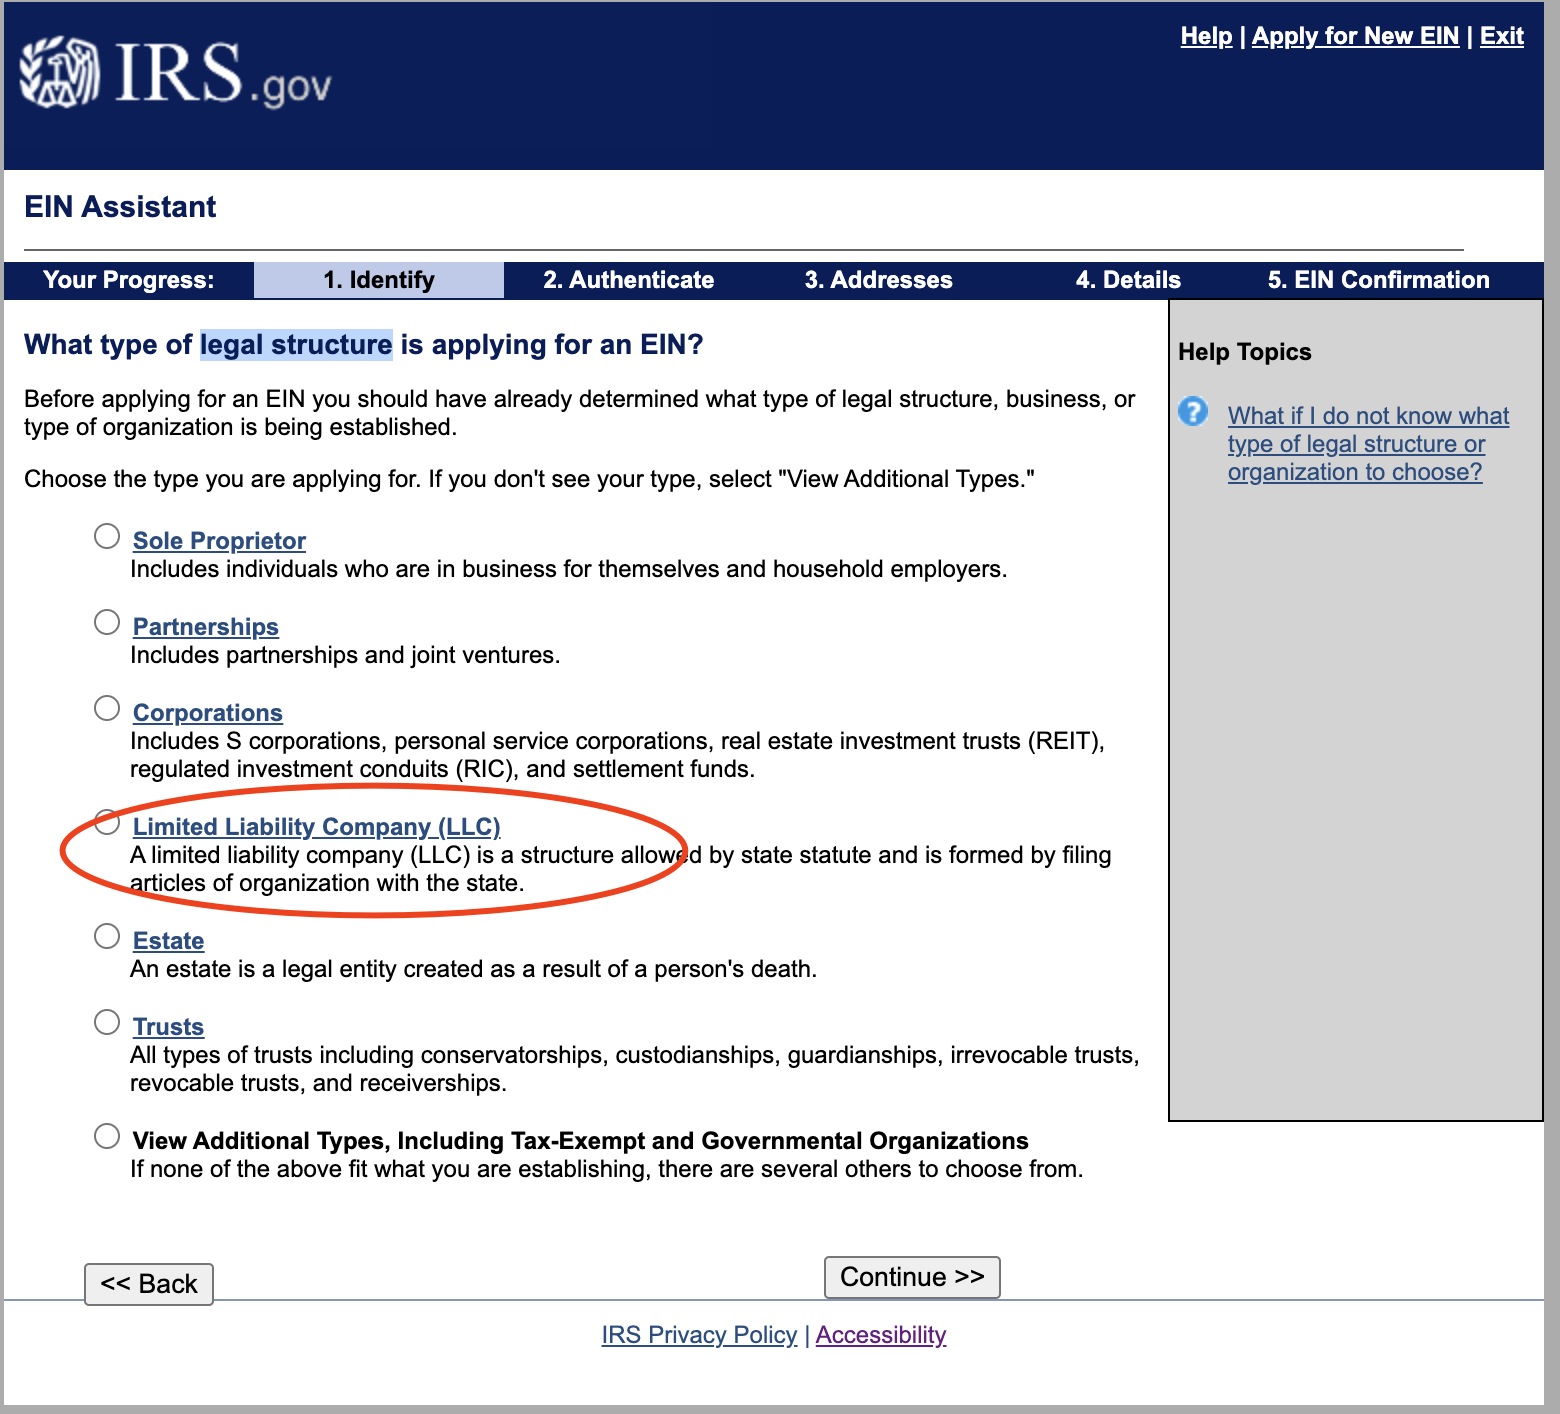
Task: Select the Partnerships radio button
Action: [x=107, y=623]
